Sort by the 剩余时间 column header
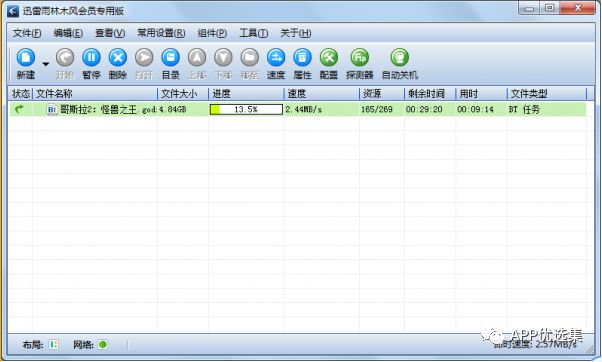 (430, 93)
